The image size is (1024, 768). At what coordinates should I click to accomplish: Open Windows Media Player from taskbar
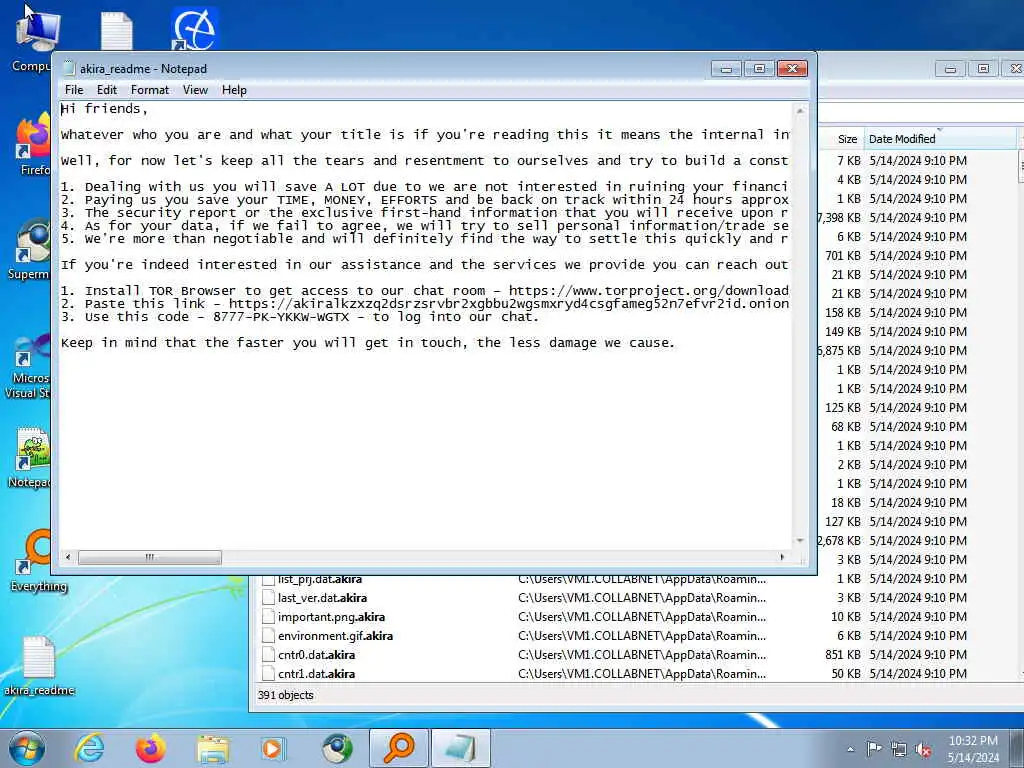point(272,748)
